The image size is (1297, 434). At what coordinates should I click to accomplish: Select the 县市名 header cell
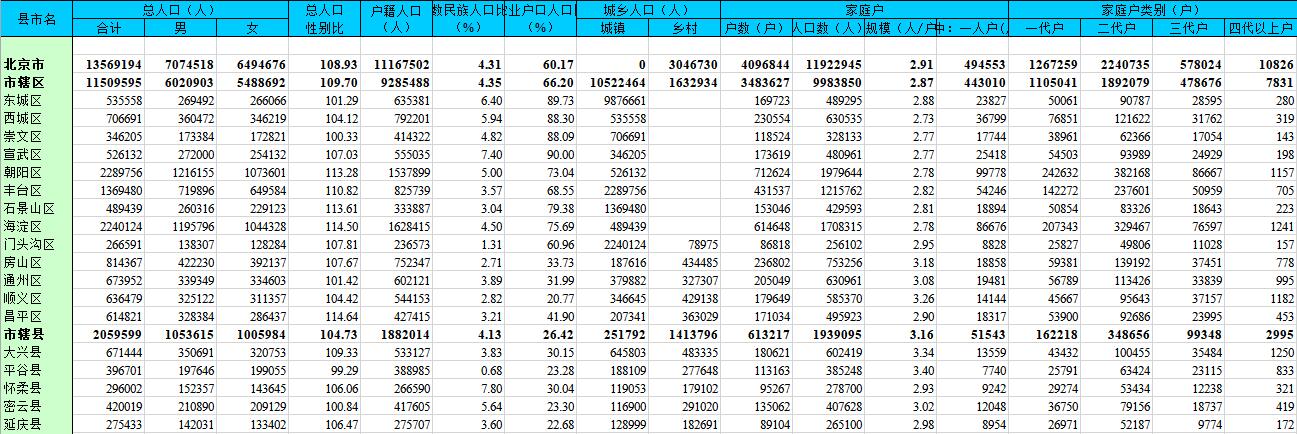pyautogui.click(x=36, y=19)
